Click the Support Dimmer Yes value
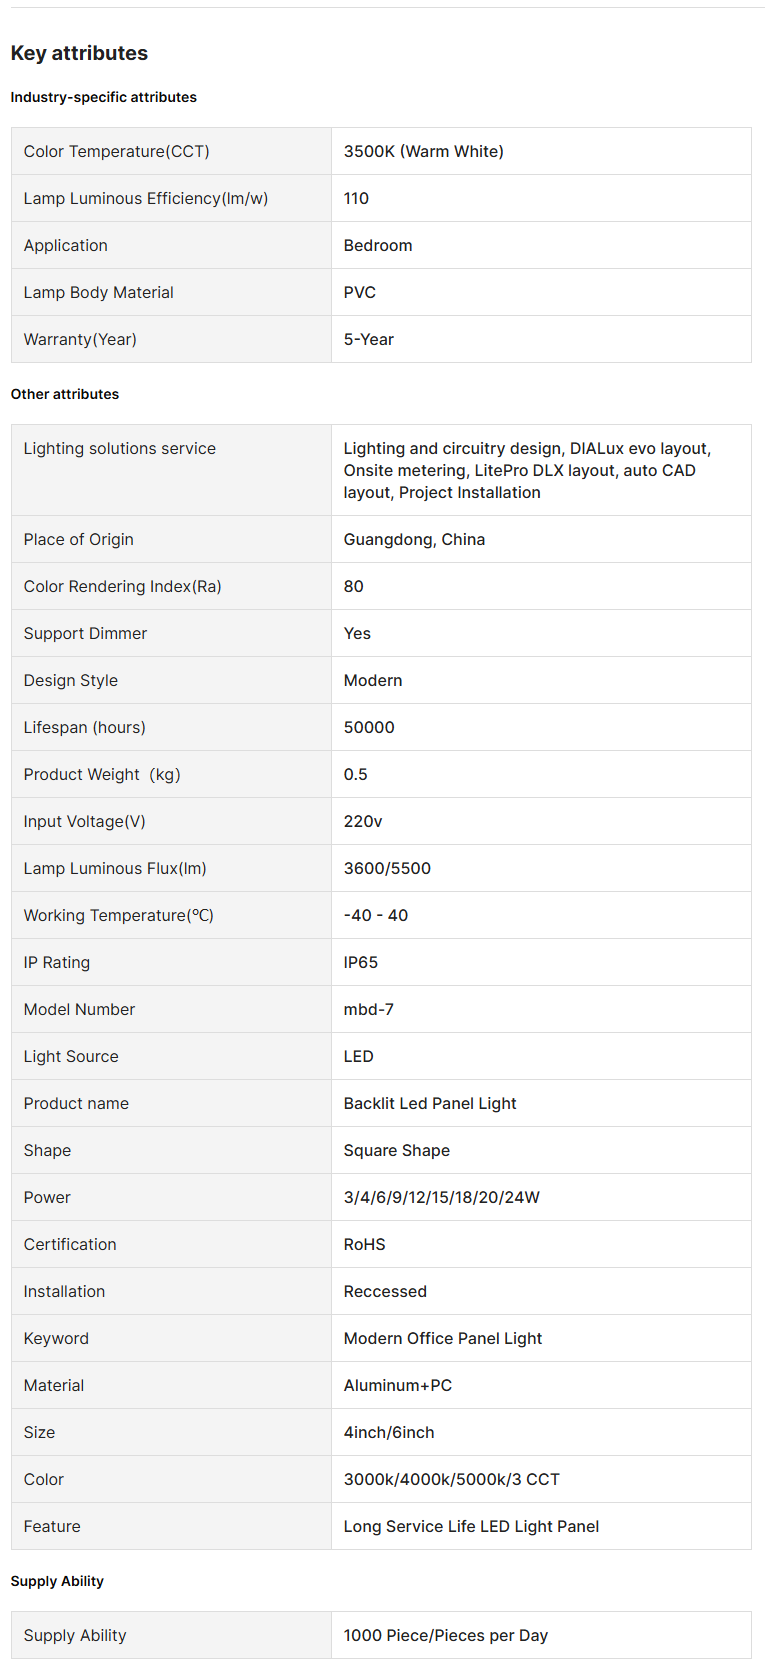The width and height of the screenshot is (765, 1670). click(357, 633)
